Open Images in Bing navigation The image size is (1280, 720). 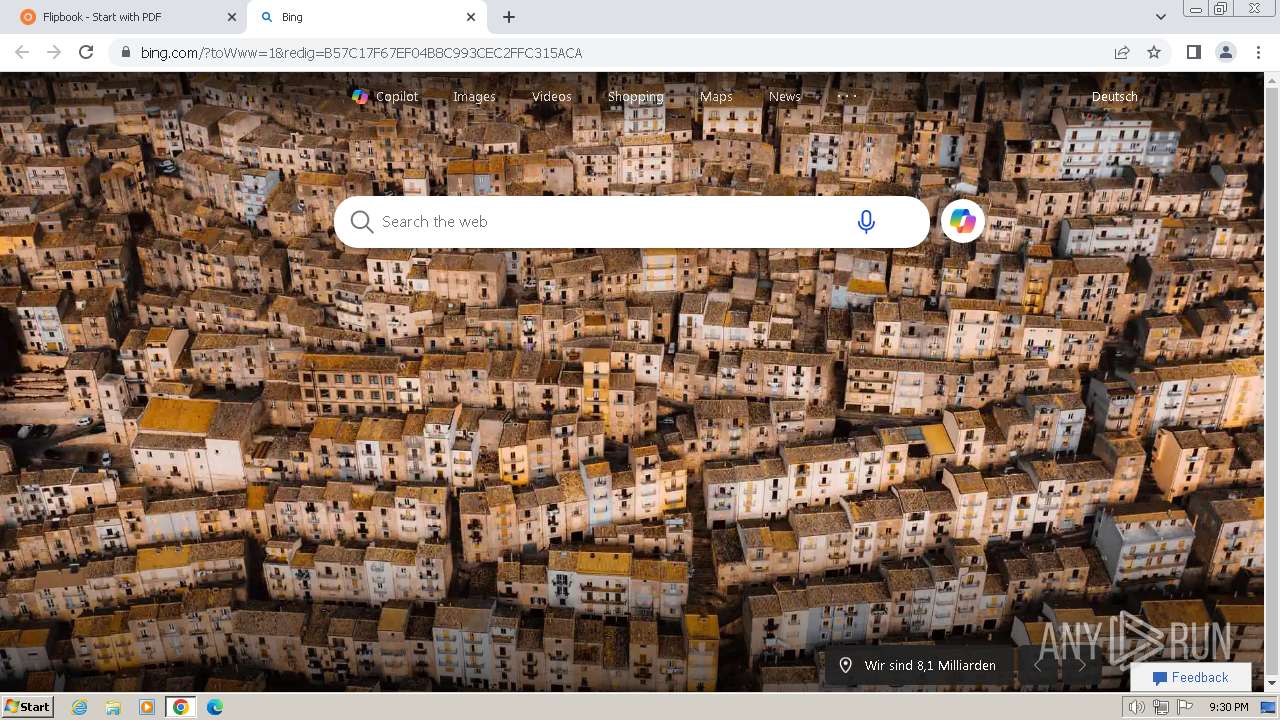click(x=474, y=96)
